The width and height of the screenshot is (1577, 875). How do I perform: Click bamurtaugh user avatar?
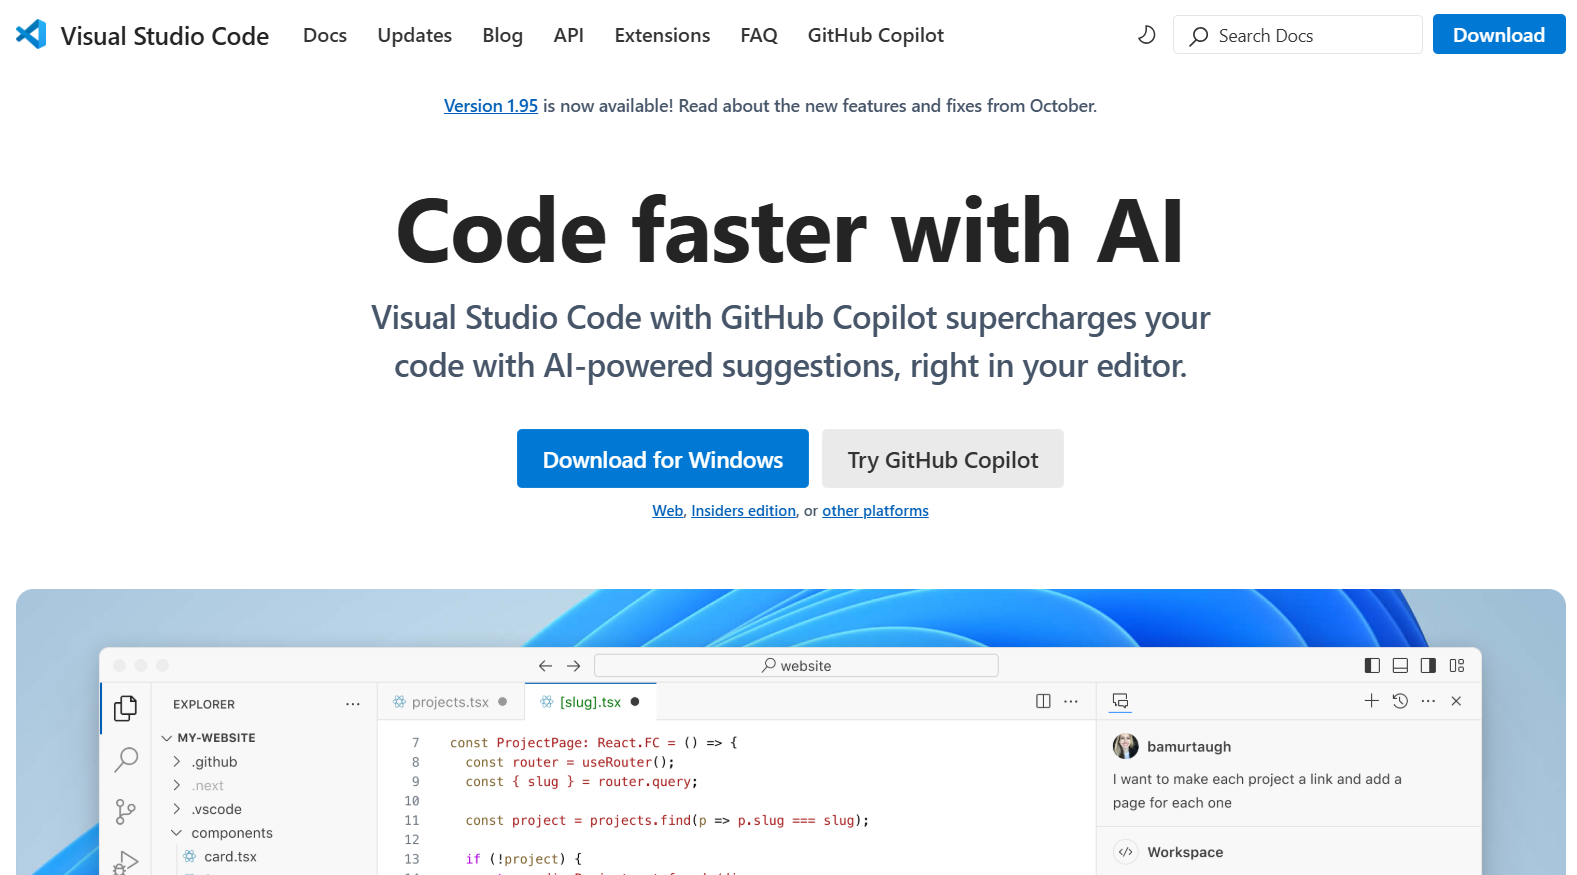pos(1126,746)
